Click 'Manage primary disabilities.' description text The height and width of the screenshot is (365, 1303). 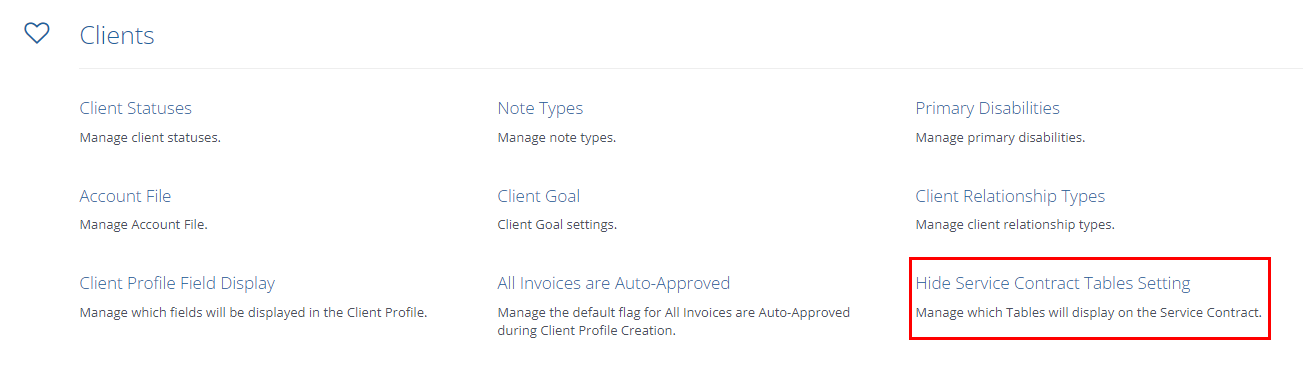coord(1000,137)
